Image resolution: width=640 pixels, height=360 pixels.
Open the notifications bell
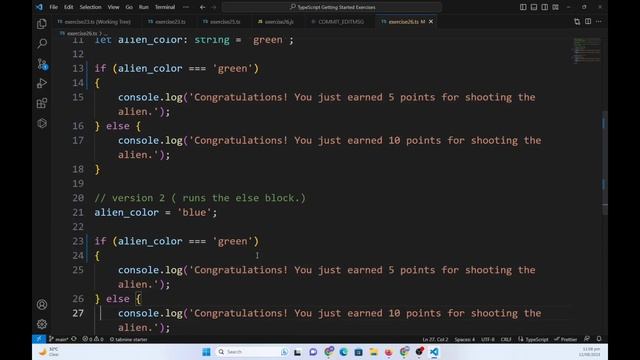(599, 339)
